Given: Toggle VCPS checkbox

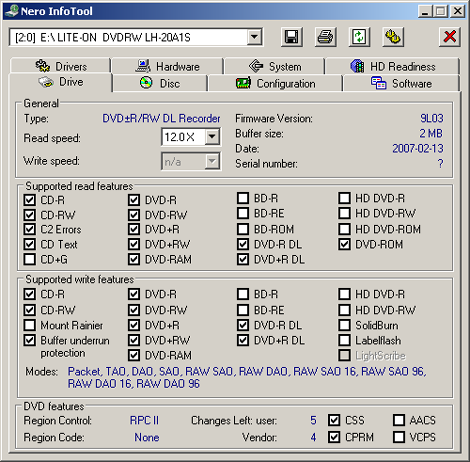Looking at the screenshot, I should point(399,437).
